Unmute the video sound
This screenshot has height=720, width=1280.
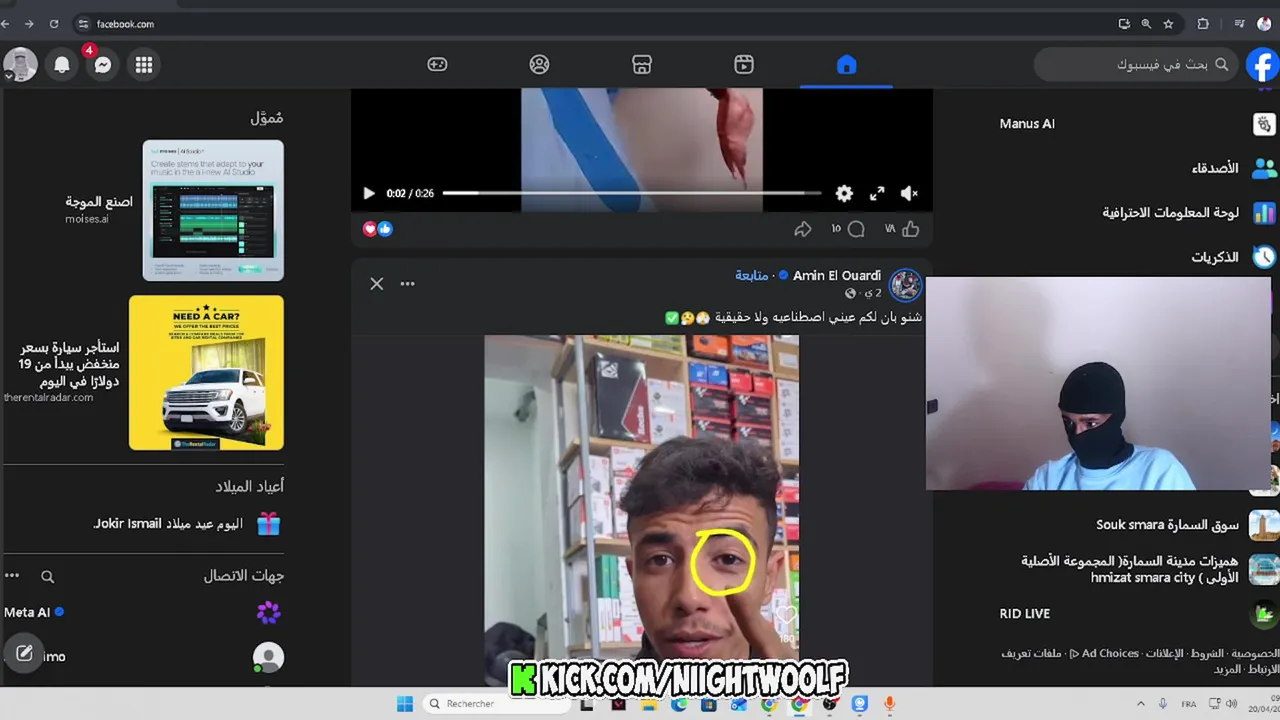[909, 193]
